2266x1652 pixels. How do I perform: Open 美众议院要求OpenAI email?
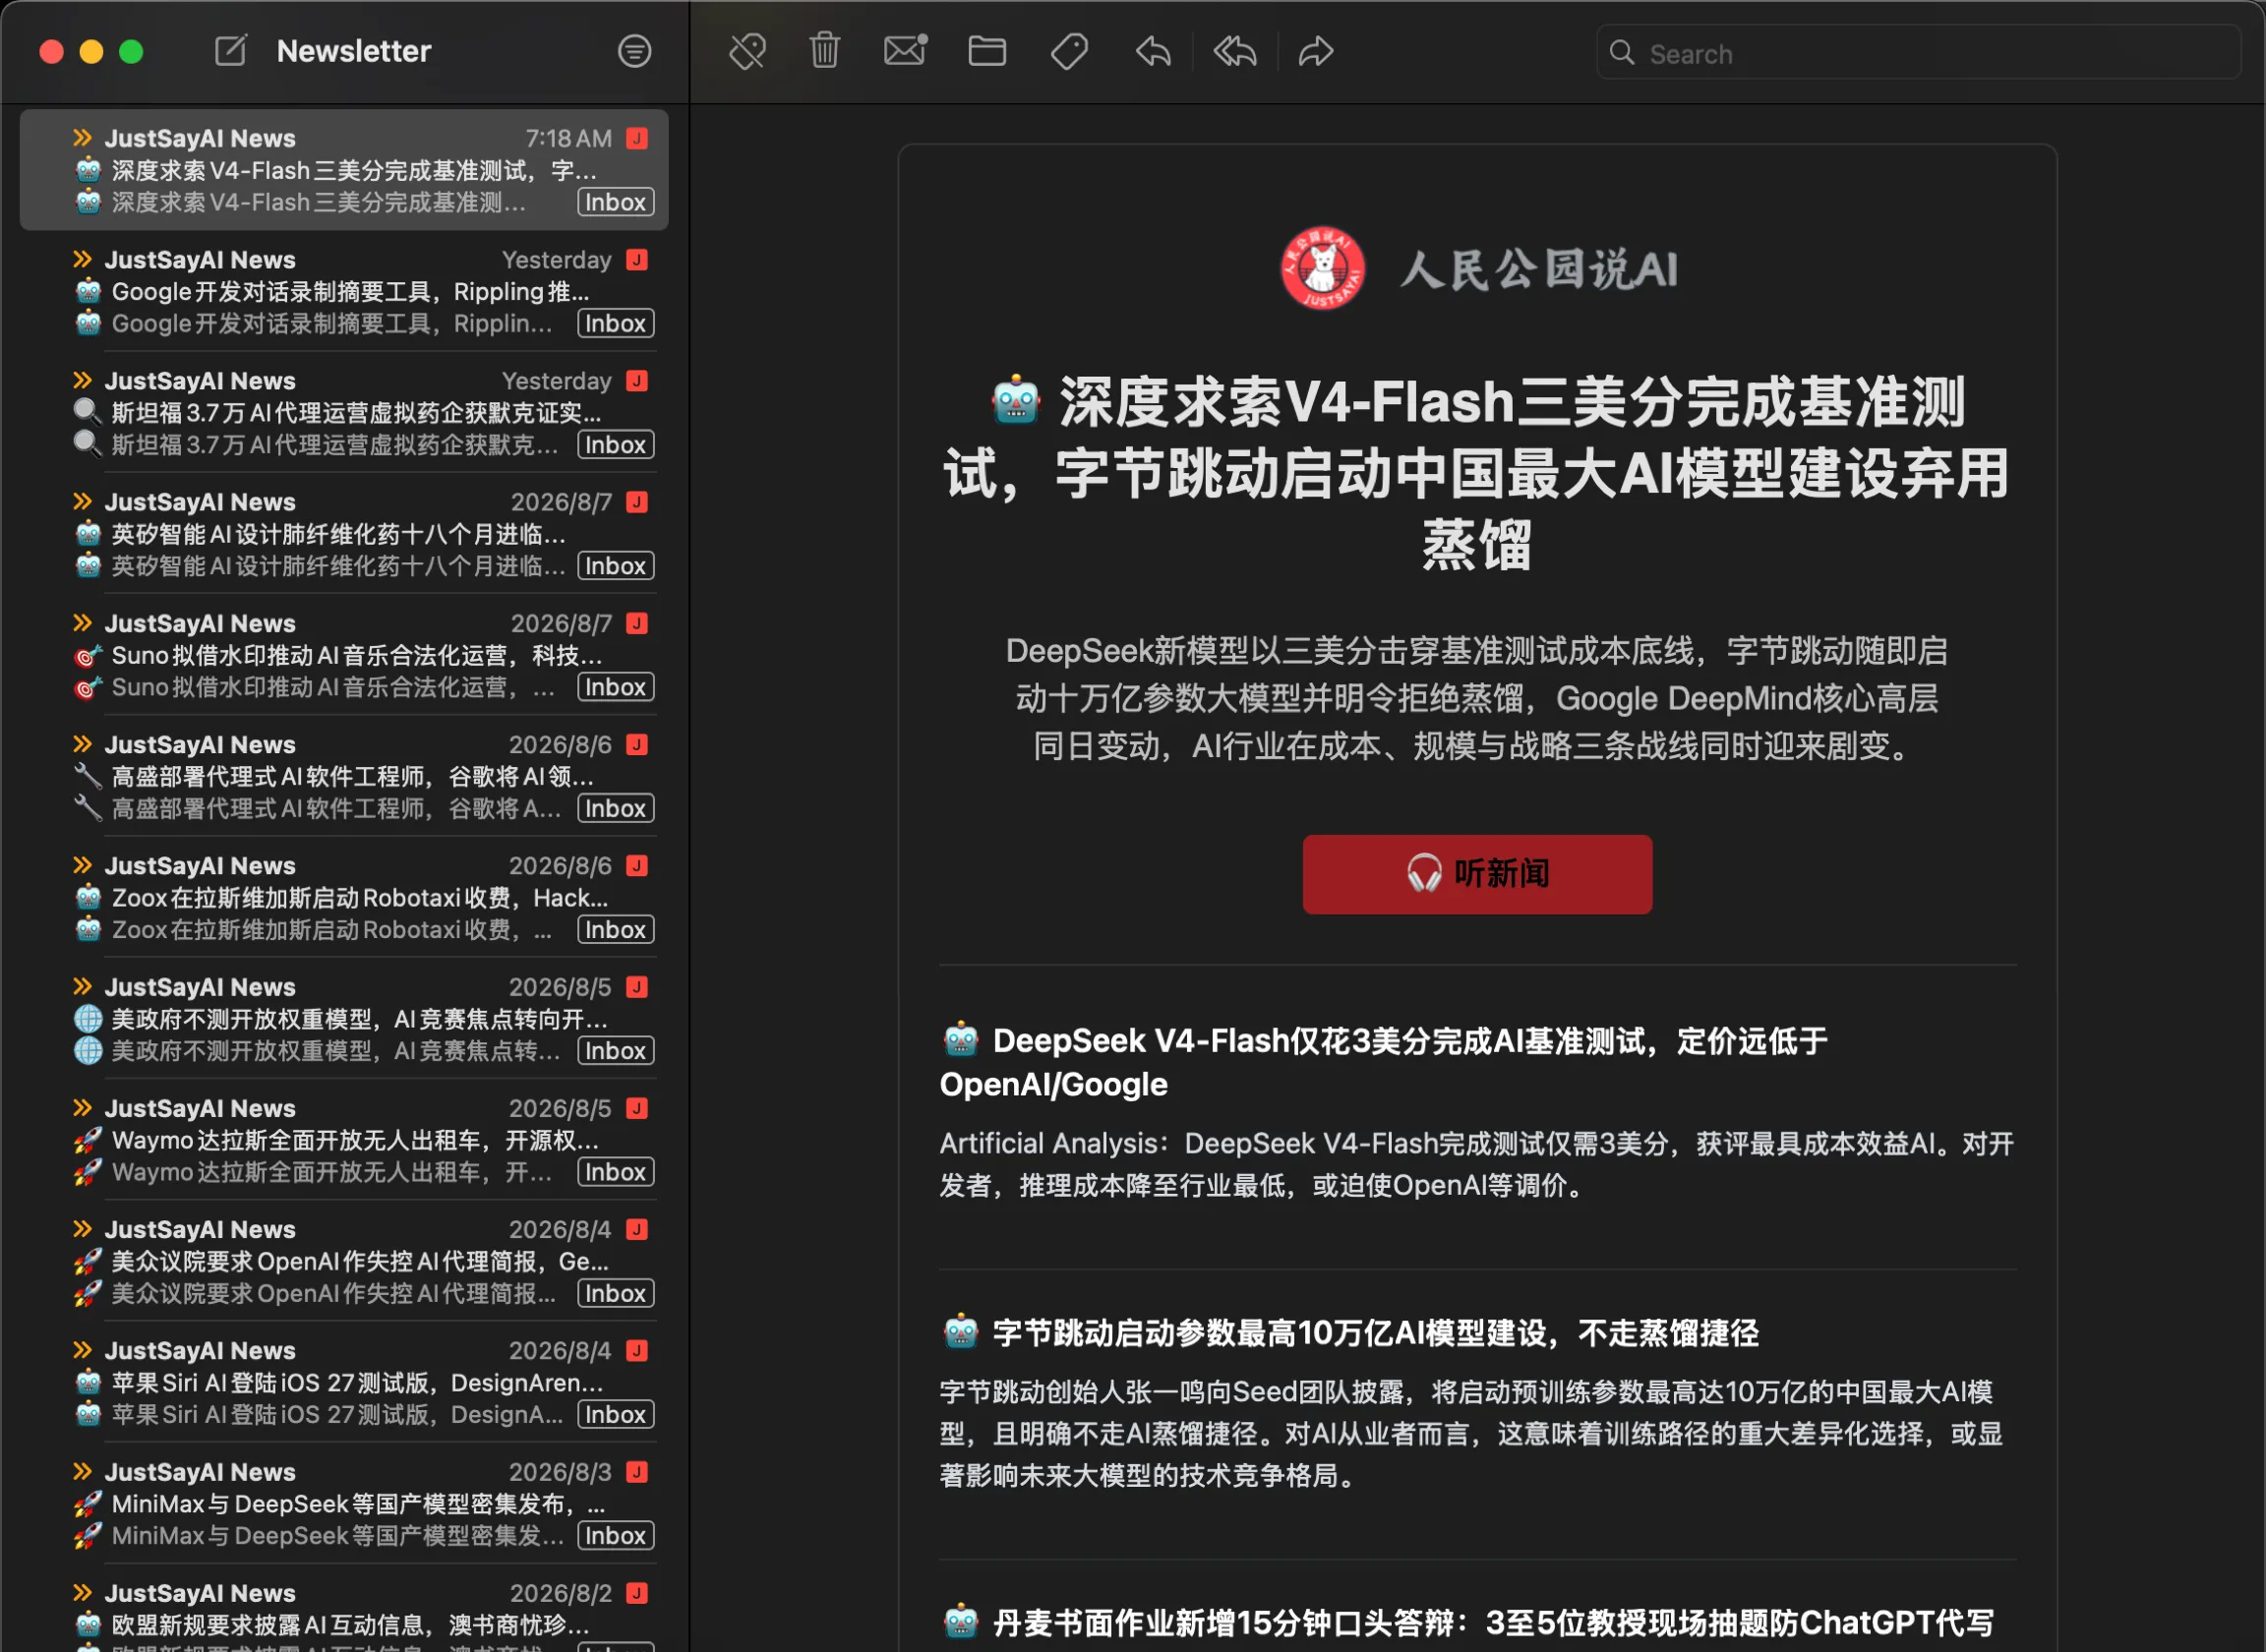point(344,1261)
